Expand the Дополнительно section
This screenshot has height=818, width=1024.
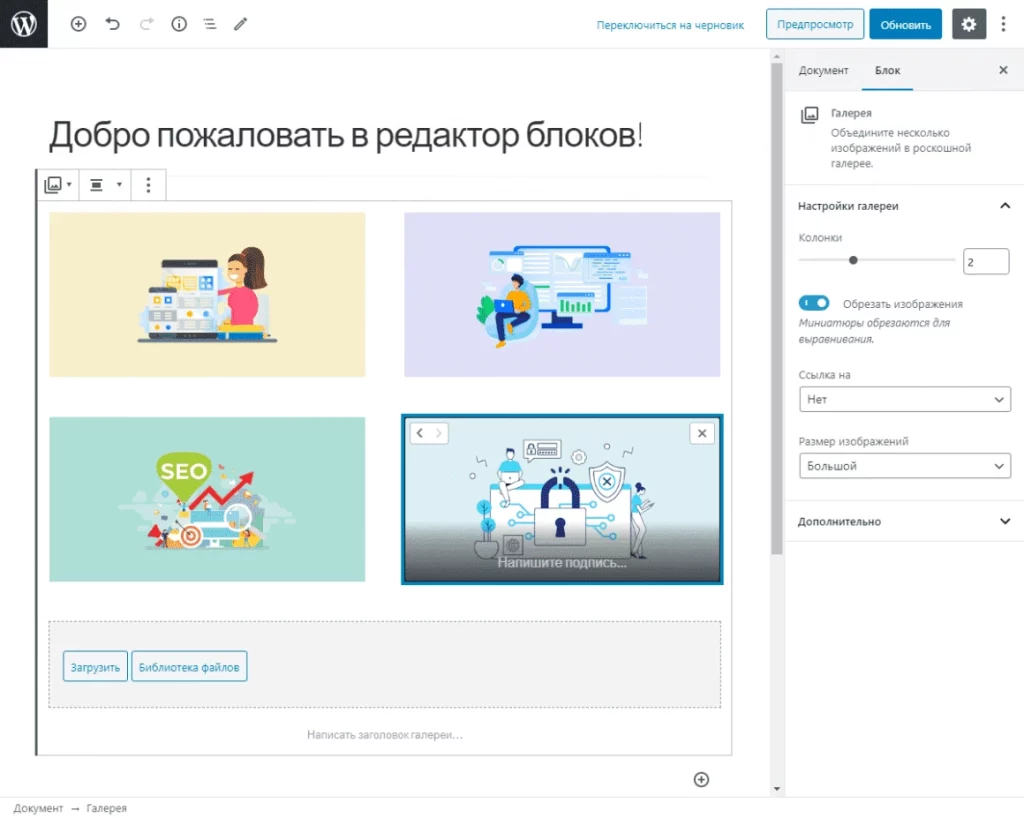pos(903,521)
